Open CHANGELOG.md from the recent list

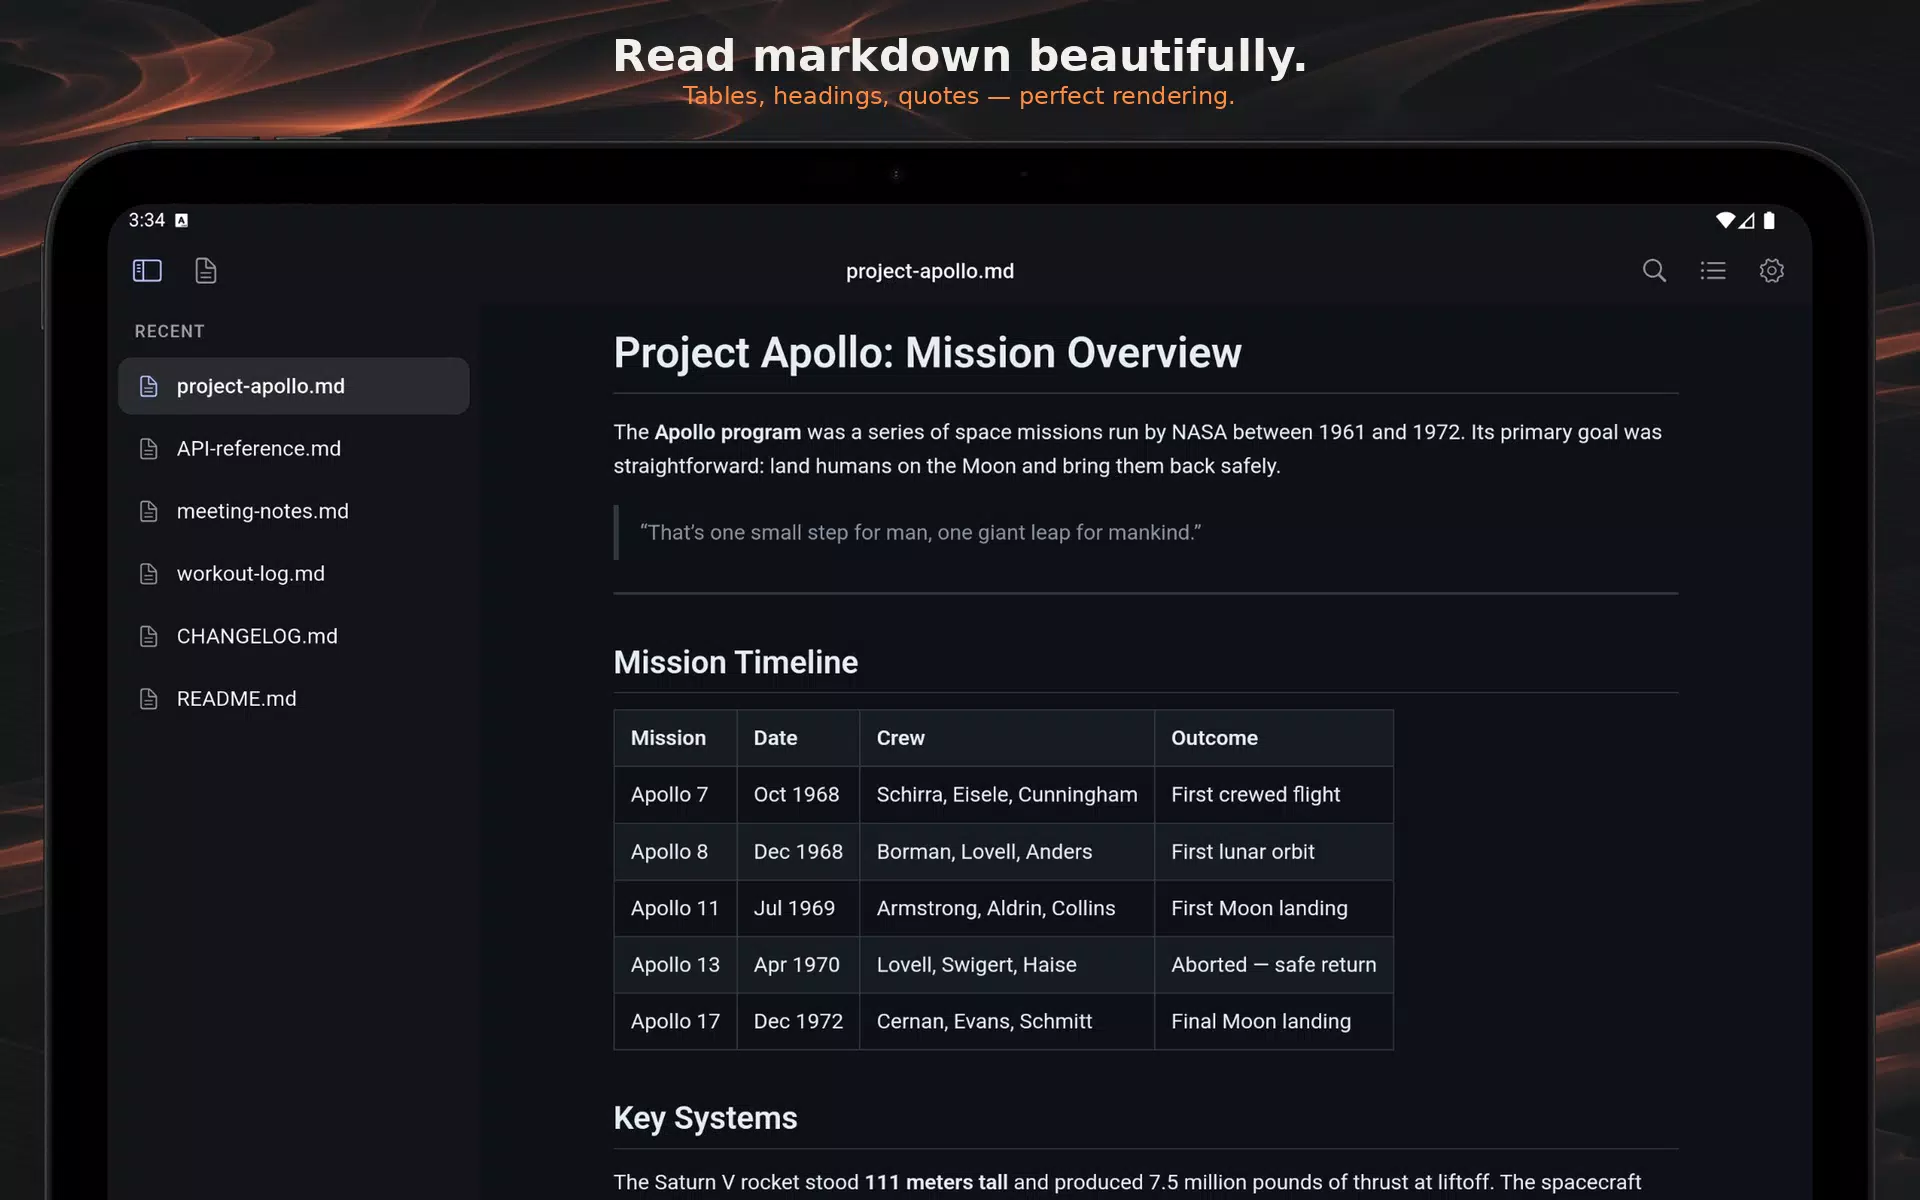(294, 636)
